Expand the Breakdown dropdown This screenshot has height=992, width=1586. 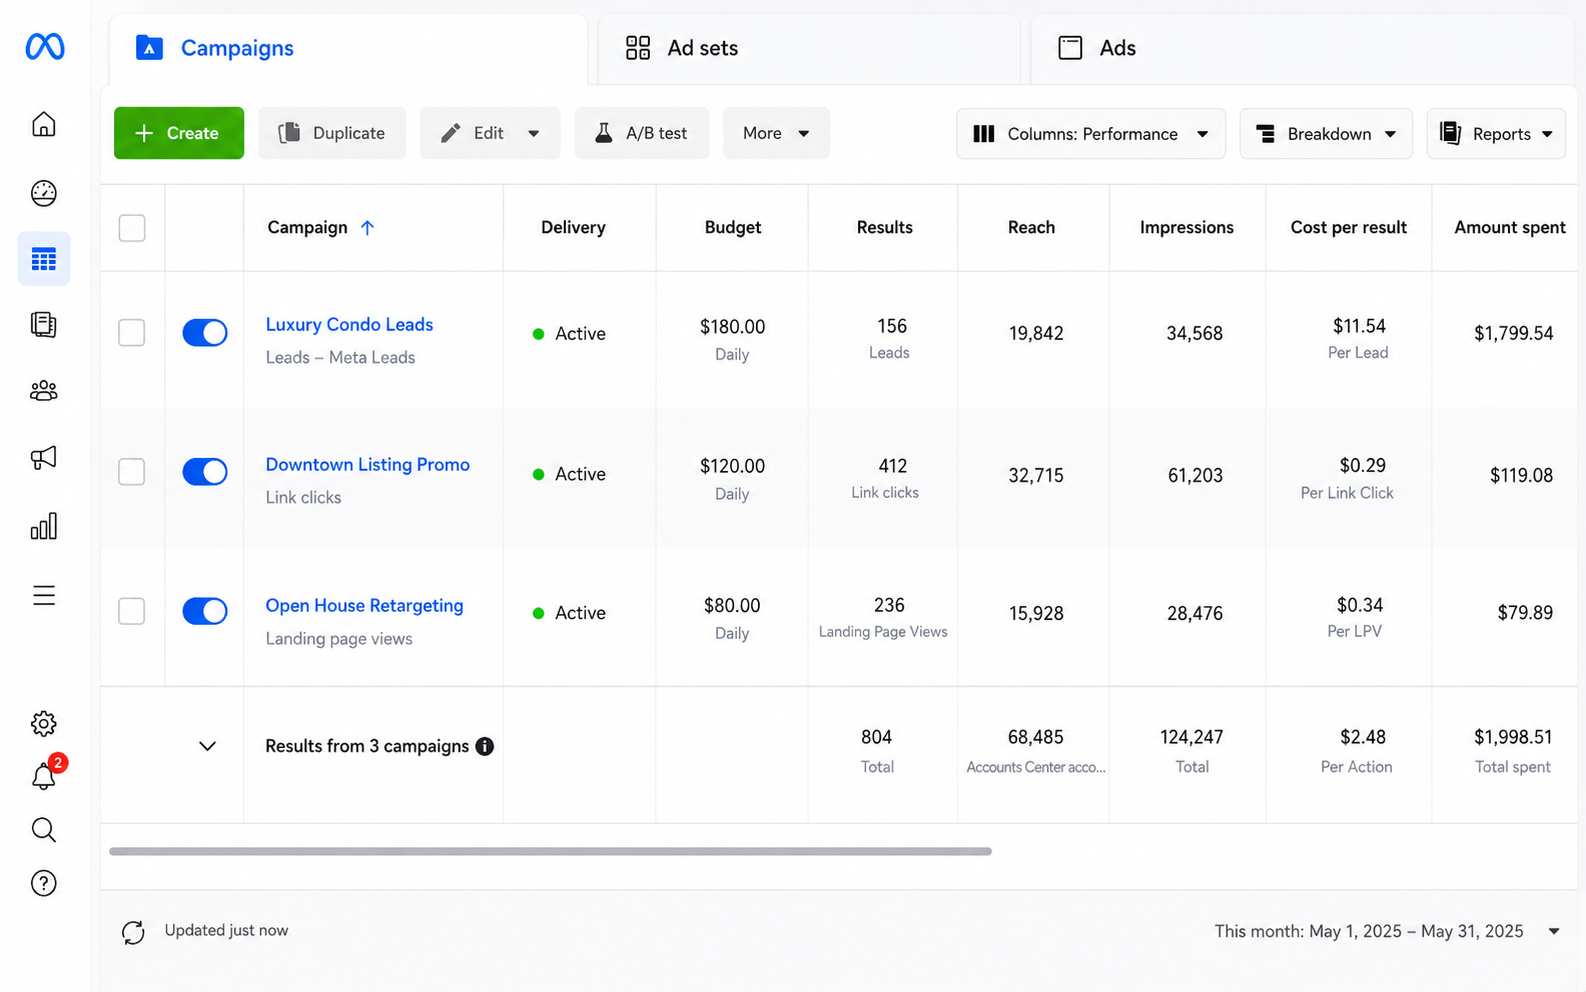pos(1326,134)
